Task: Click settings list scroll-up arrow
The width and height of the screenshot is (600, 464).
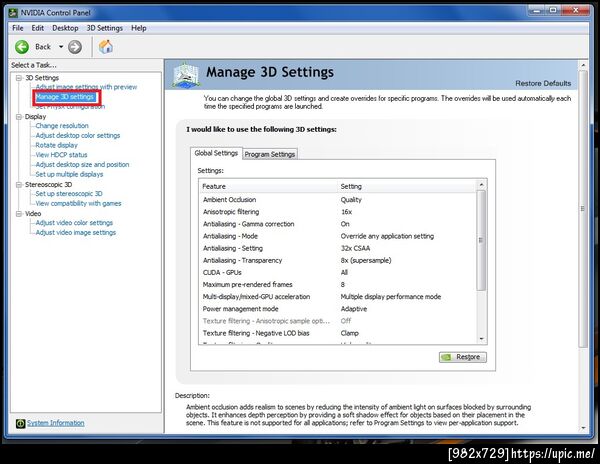Action: [481, 185]
